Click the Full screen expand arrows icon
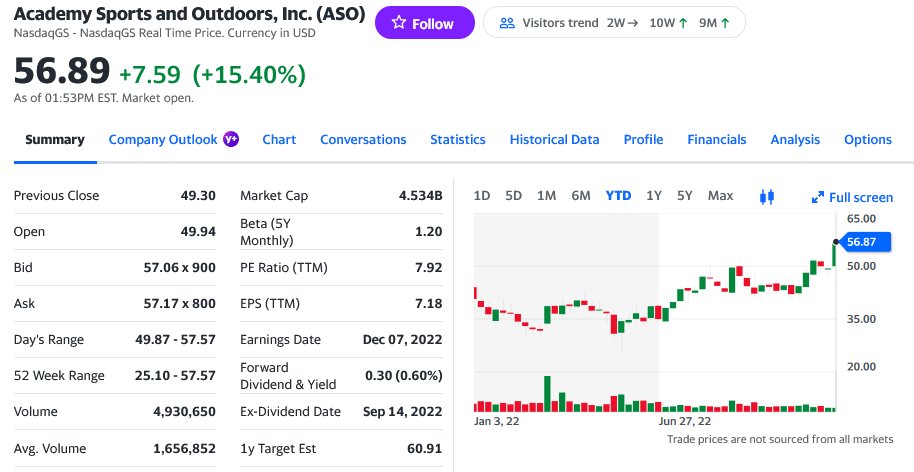 tap(818, 198)
